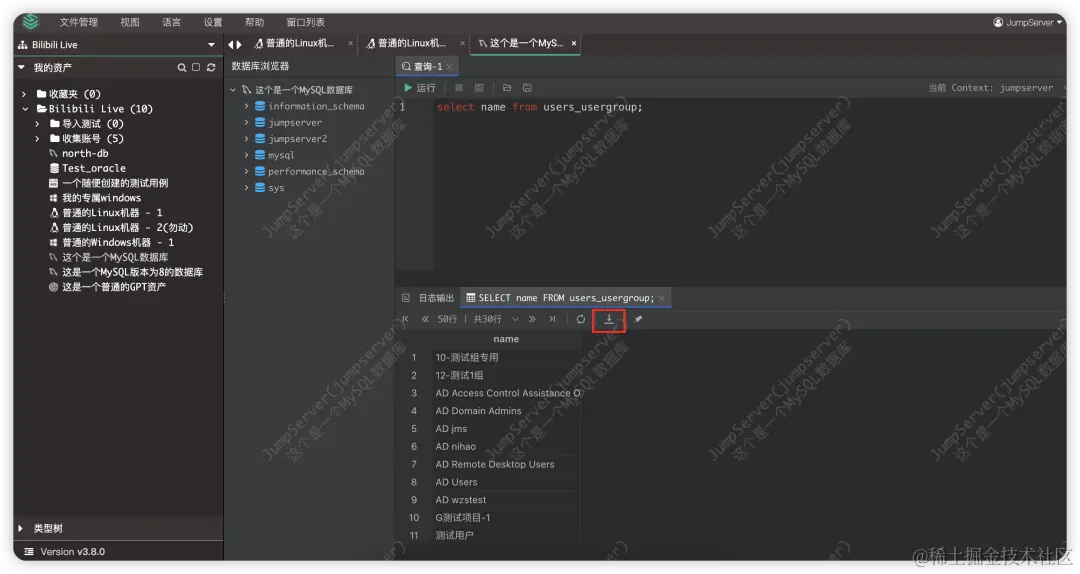
Task: Refresh the query results
Action: point(581,319)
